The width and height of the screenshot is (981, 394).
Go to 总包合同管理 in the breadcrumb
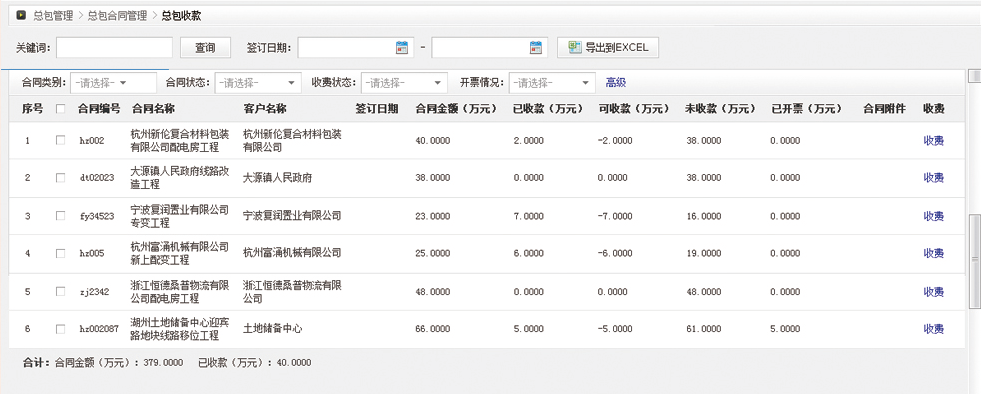(x=118, y=16)
